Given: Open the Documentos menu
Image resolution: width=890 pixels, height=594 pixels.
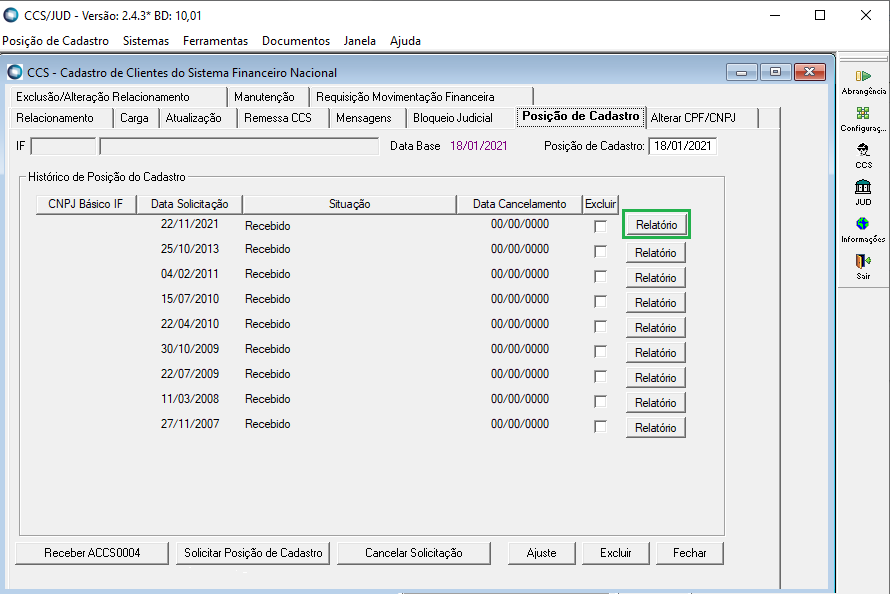Looking at the screenshot, I should [296, 41].
